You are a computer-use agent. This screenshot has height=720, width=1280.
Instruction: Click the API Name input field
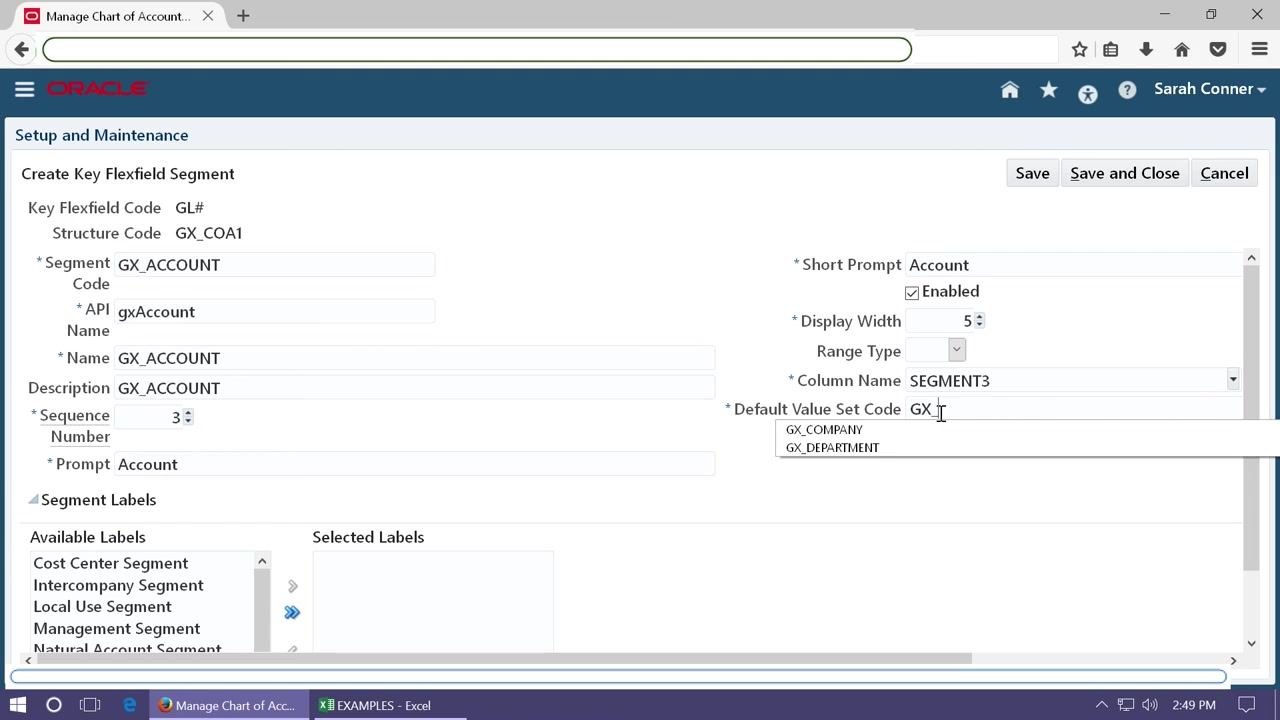(x=275, y=311)
